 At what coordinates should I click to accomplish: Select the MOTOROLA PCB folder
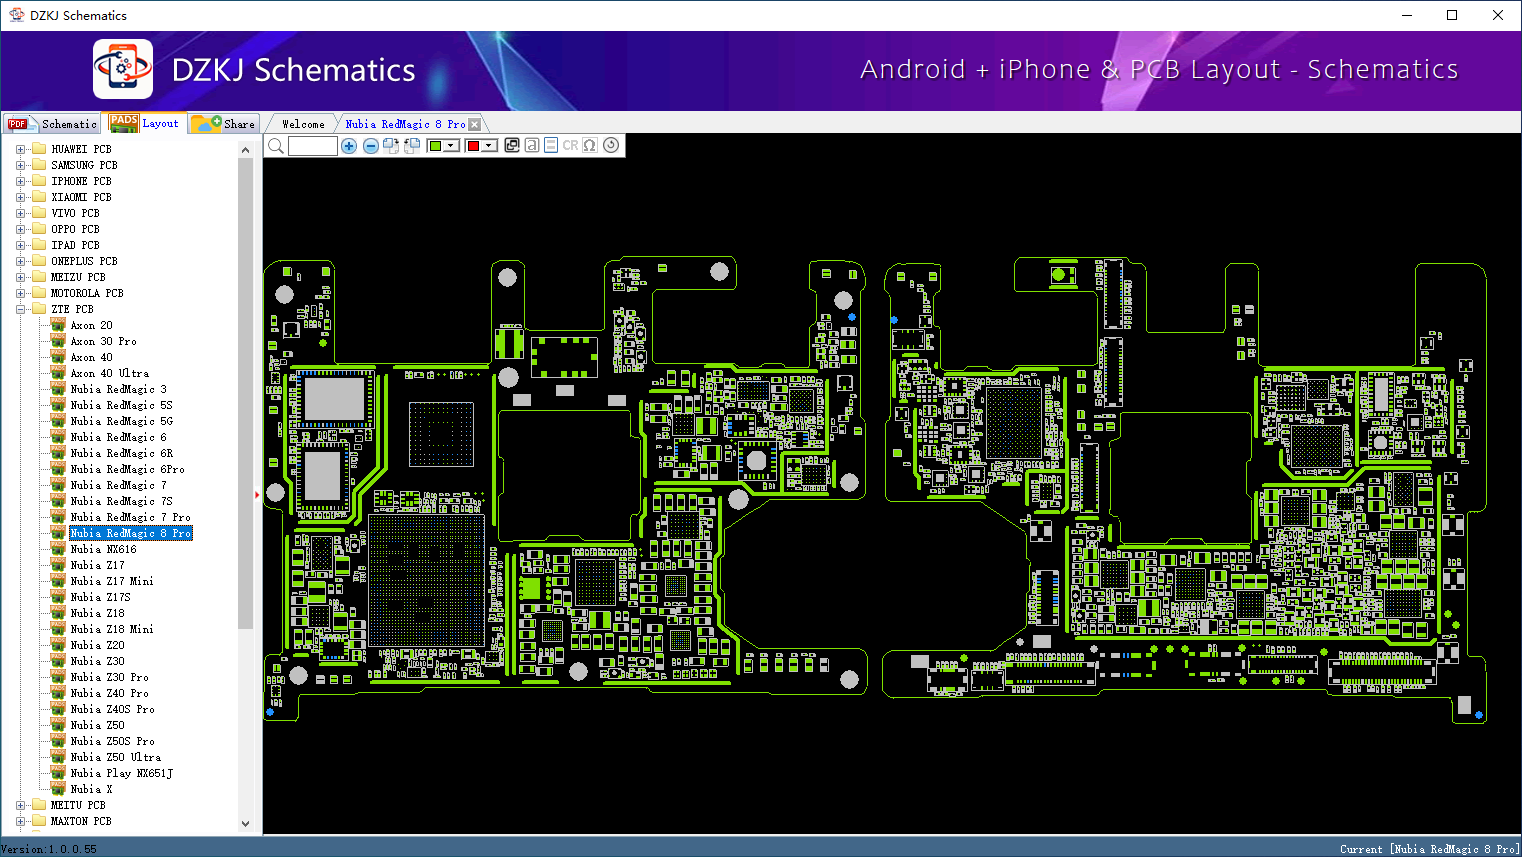pyautogui.click(x=87, y=293)
